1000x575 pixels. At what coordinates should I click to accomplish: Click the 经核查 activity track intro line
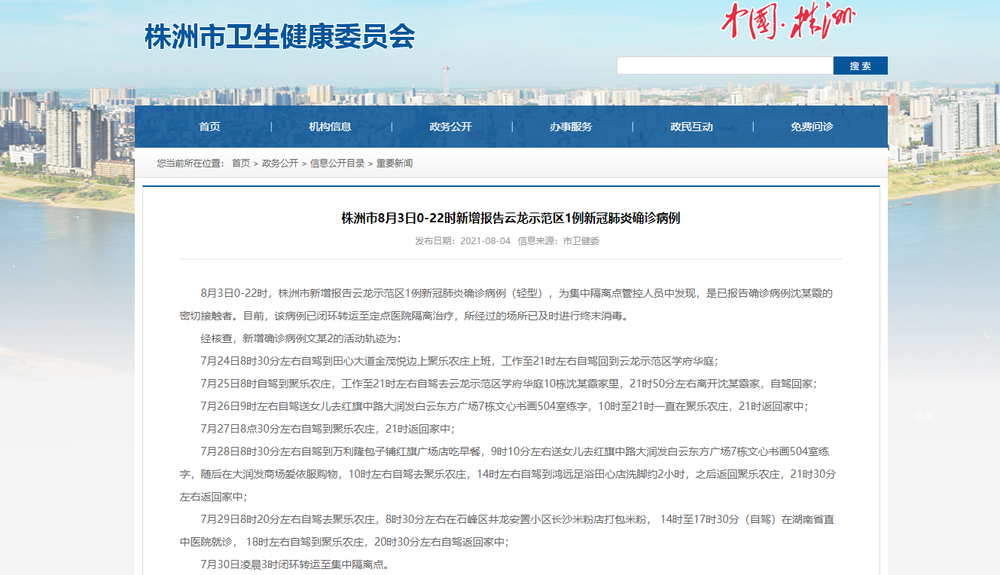coord(286,339)
